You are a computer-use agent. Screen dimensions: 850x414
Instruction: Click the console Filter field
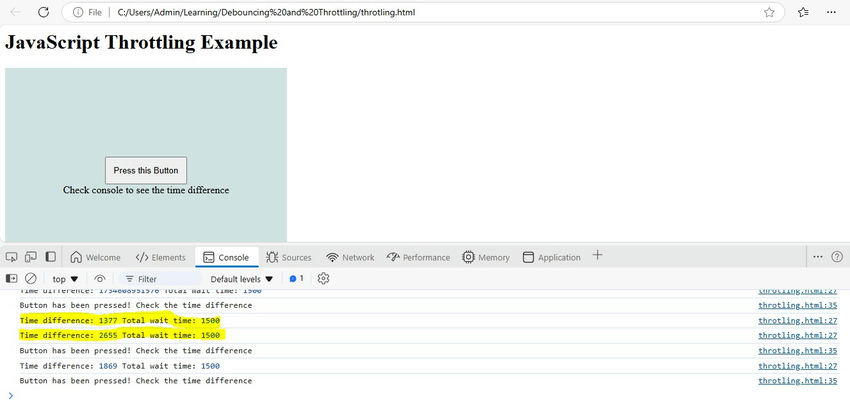(x=160, y=279)
